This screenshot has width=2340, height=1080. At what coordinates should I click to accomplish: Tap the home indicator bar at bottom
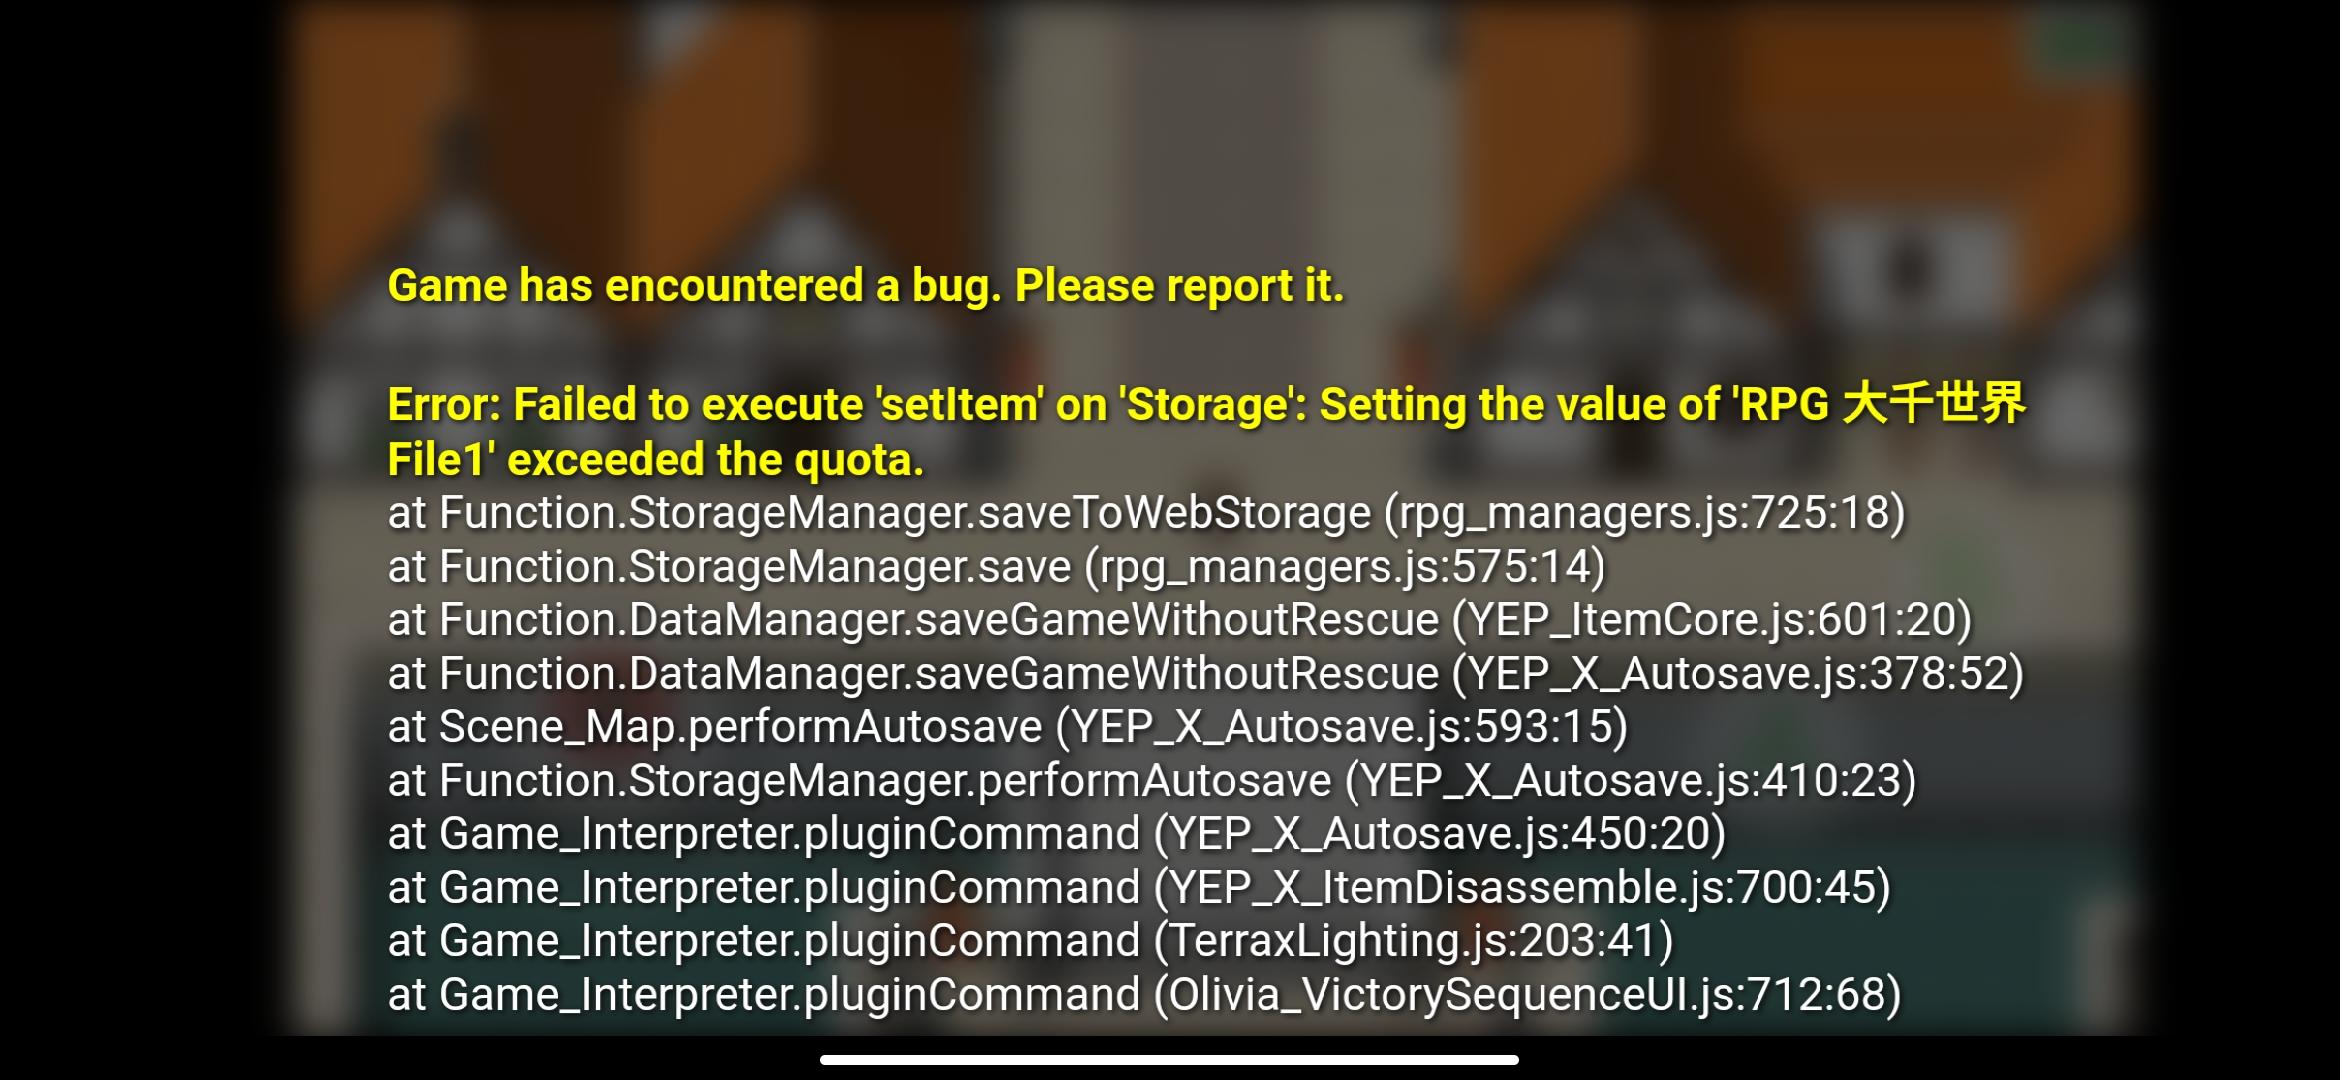coord(1169,1060)
